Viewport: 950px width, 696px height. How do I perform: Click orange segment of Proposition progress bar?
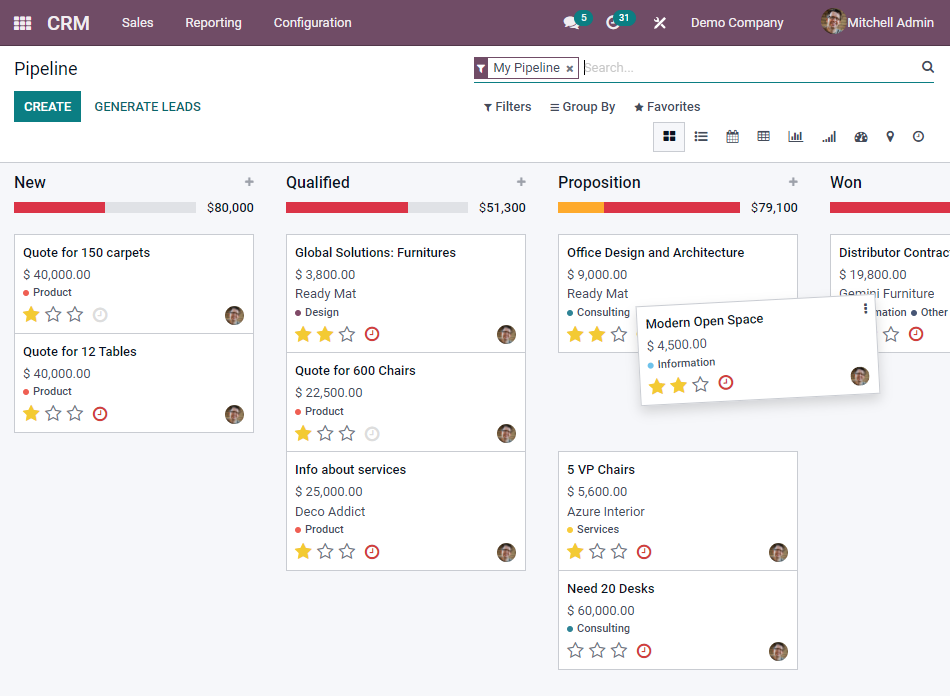tap(580, 208)
